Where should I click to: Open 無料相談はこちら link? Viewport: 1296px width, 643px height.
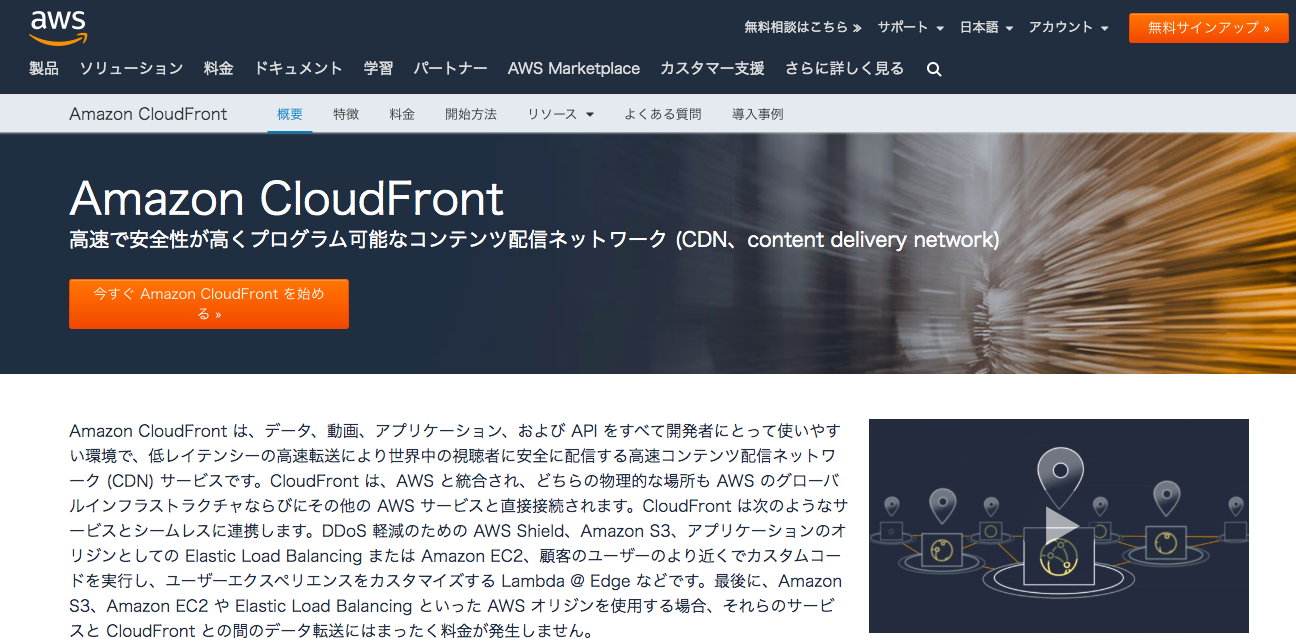tap(803, 27)
